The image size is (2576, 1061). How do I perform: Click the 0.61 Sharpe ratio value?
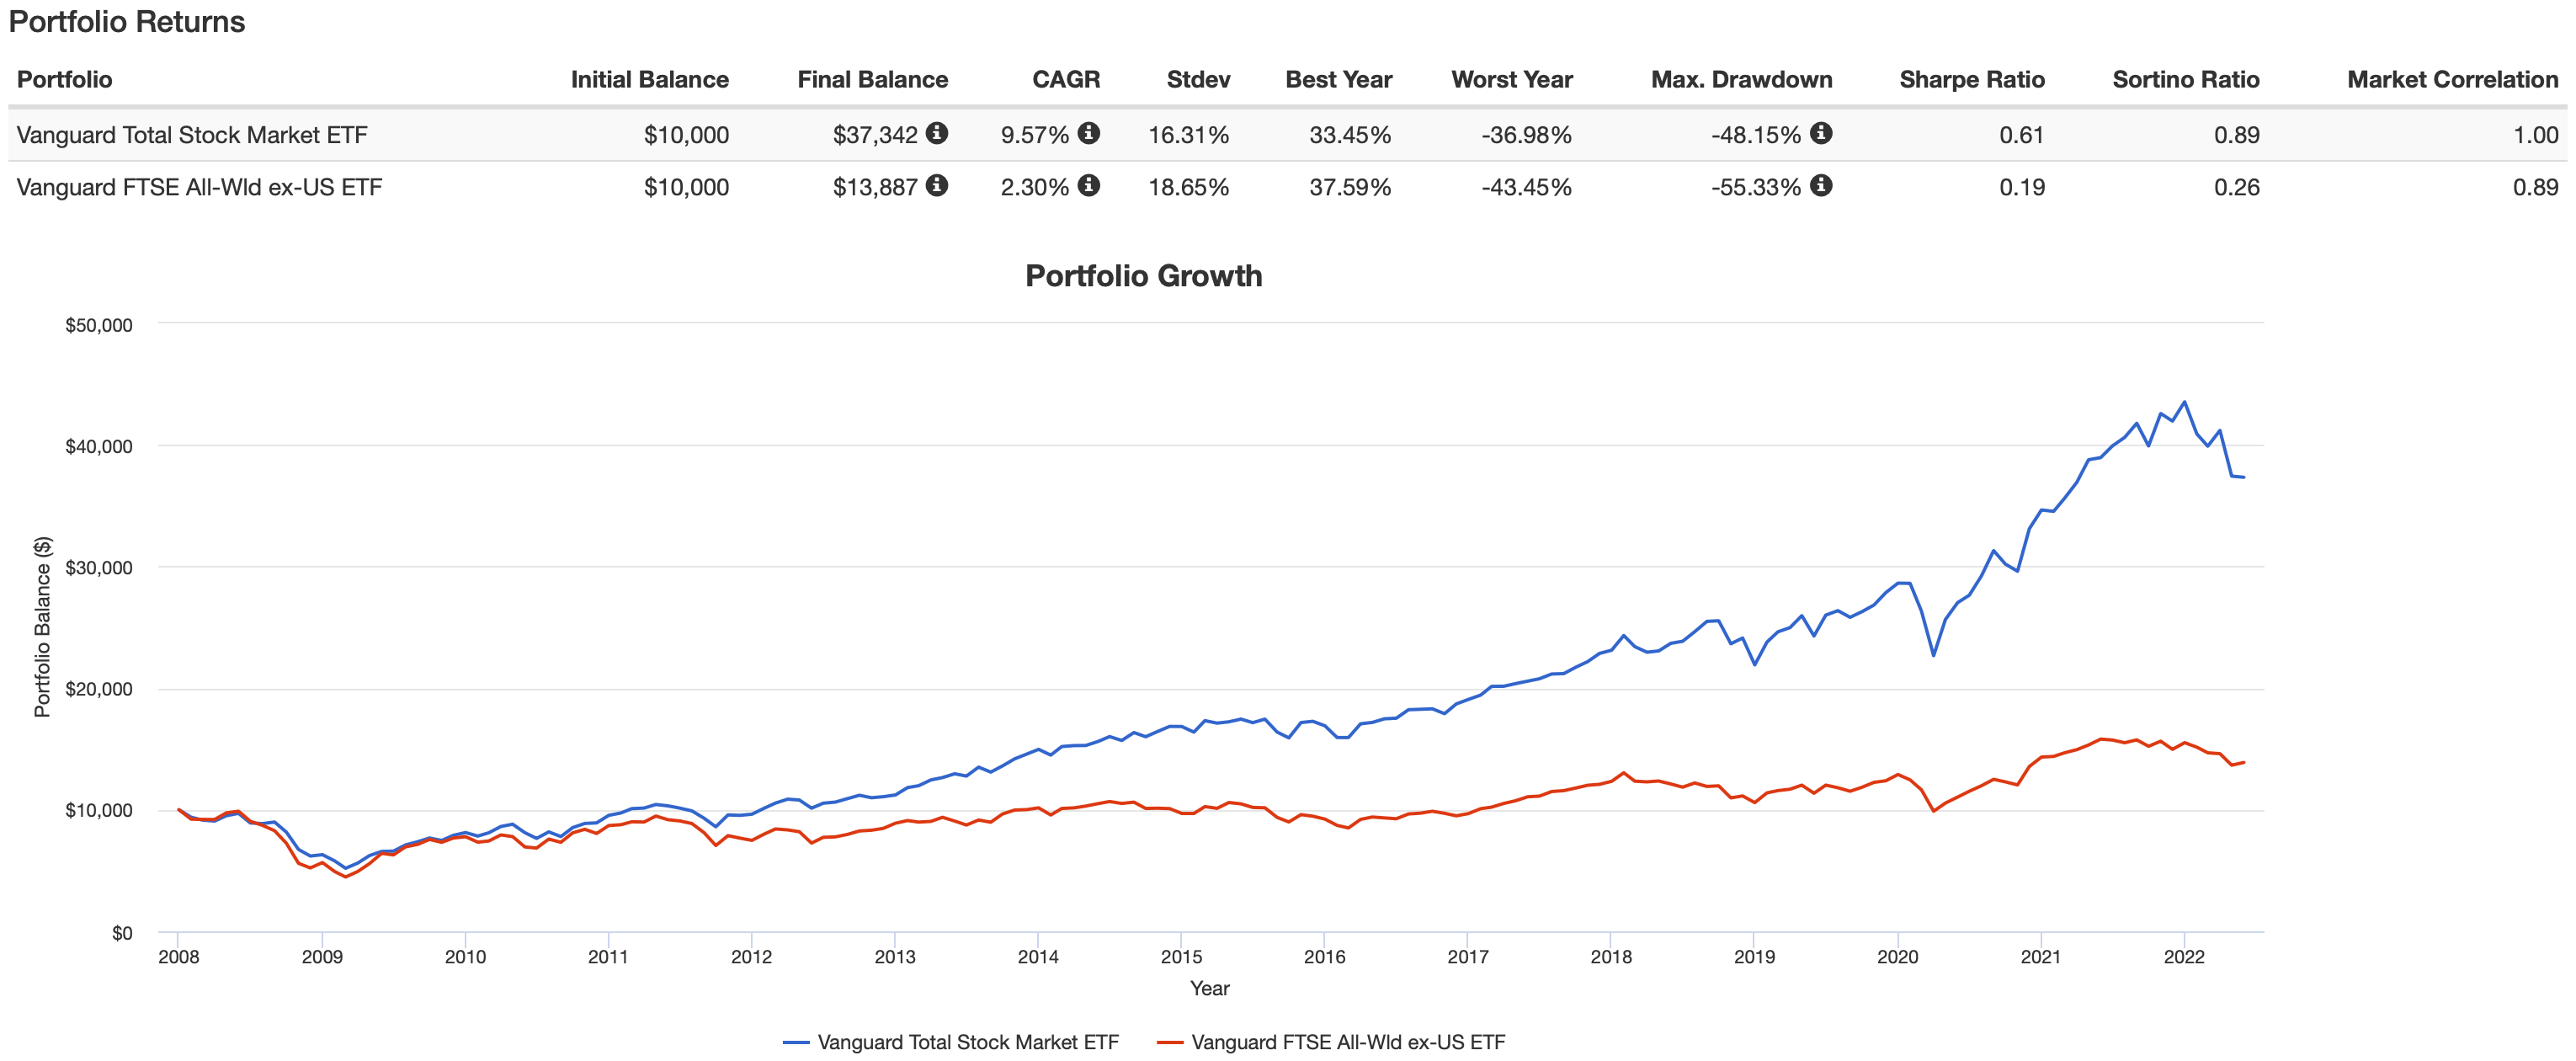(2022, 135)
